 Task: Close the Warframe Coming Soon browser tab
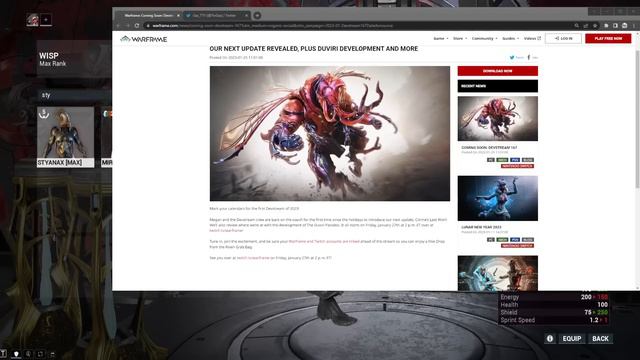pyautogui.click(x=178, y=16)
